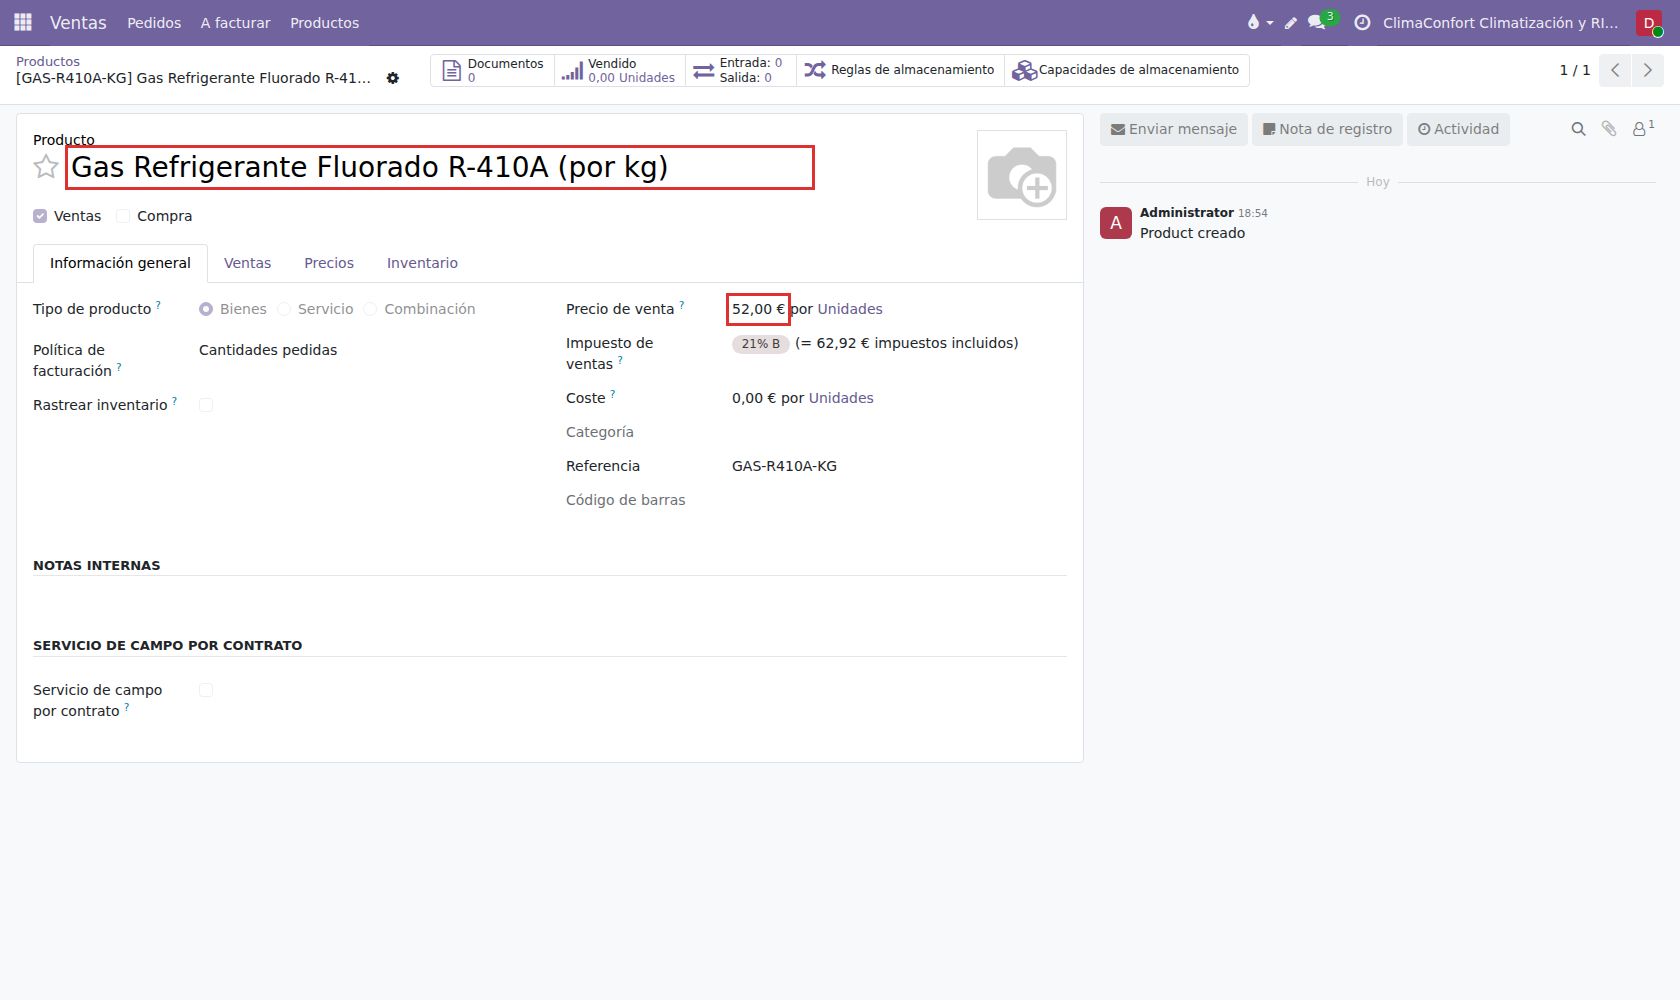Click Nota de registro button
The image size is (1680, 1000).
coord(1327,129)
